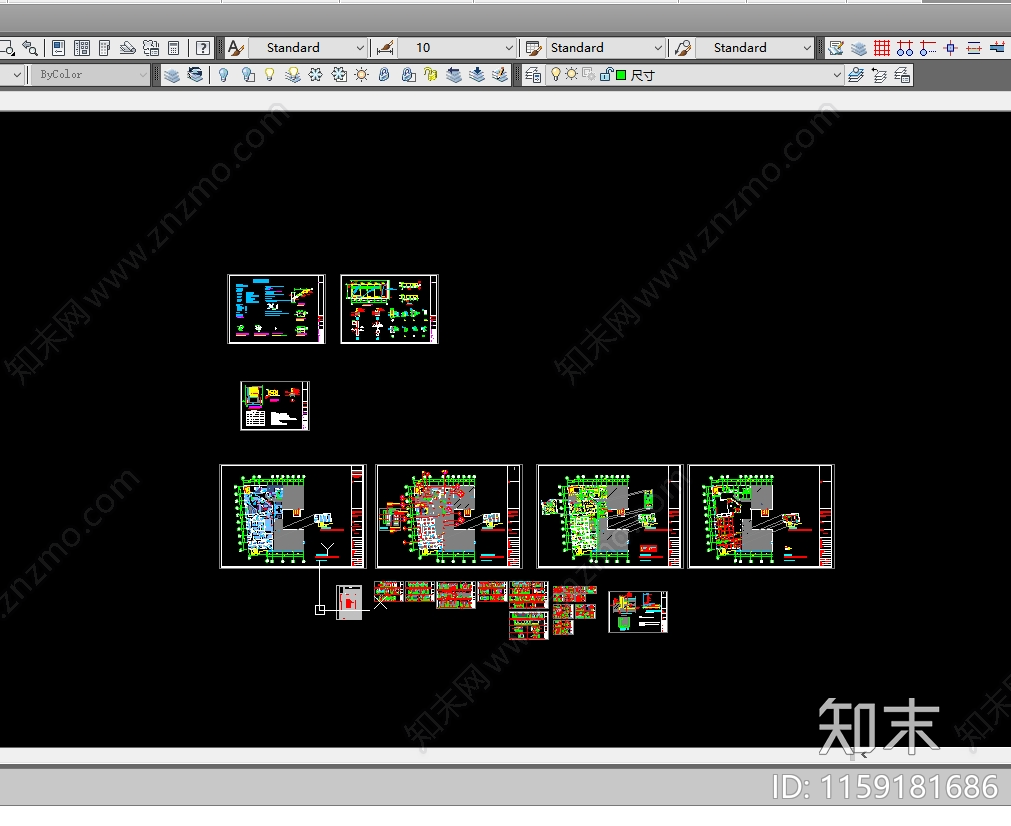The width and height of the screenshot is (1011, 826).
Task: Click the red double-line dimension icon
Action: click(x=974, y=48)
